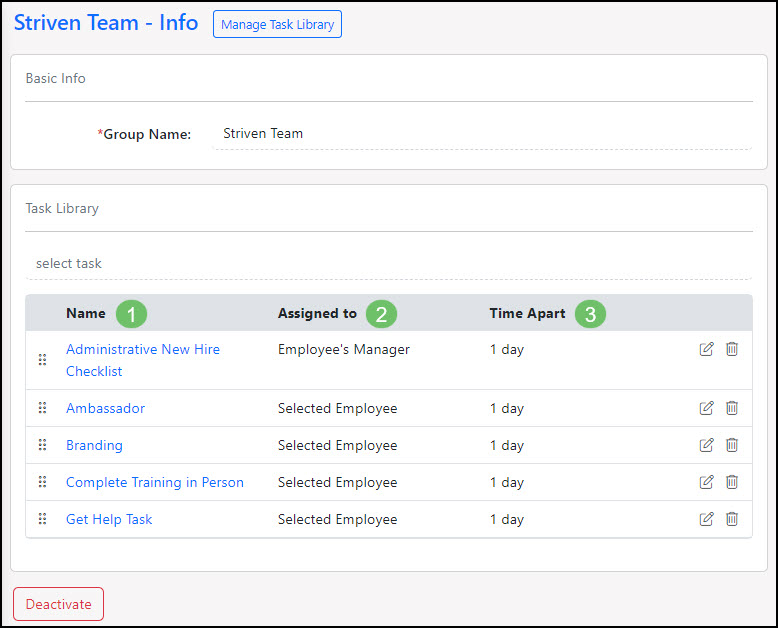Open the Ambassador task link
The image size is (778, 628).
pyautogui.click(x=105, y=408)
